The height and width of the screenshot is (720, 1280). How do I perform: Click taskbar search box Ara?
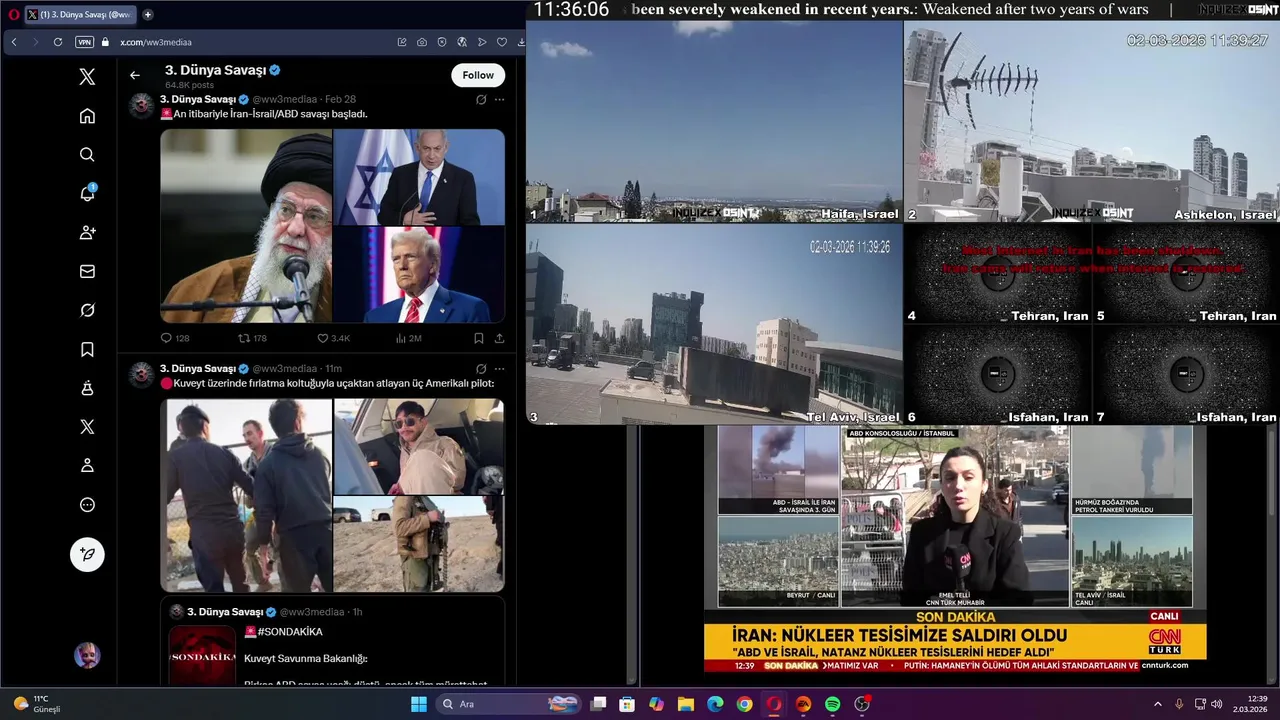(508, 704)
